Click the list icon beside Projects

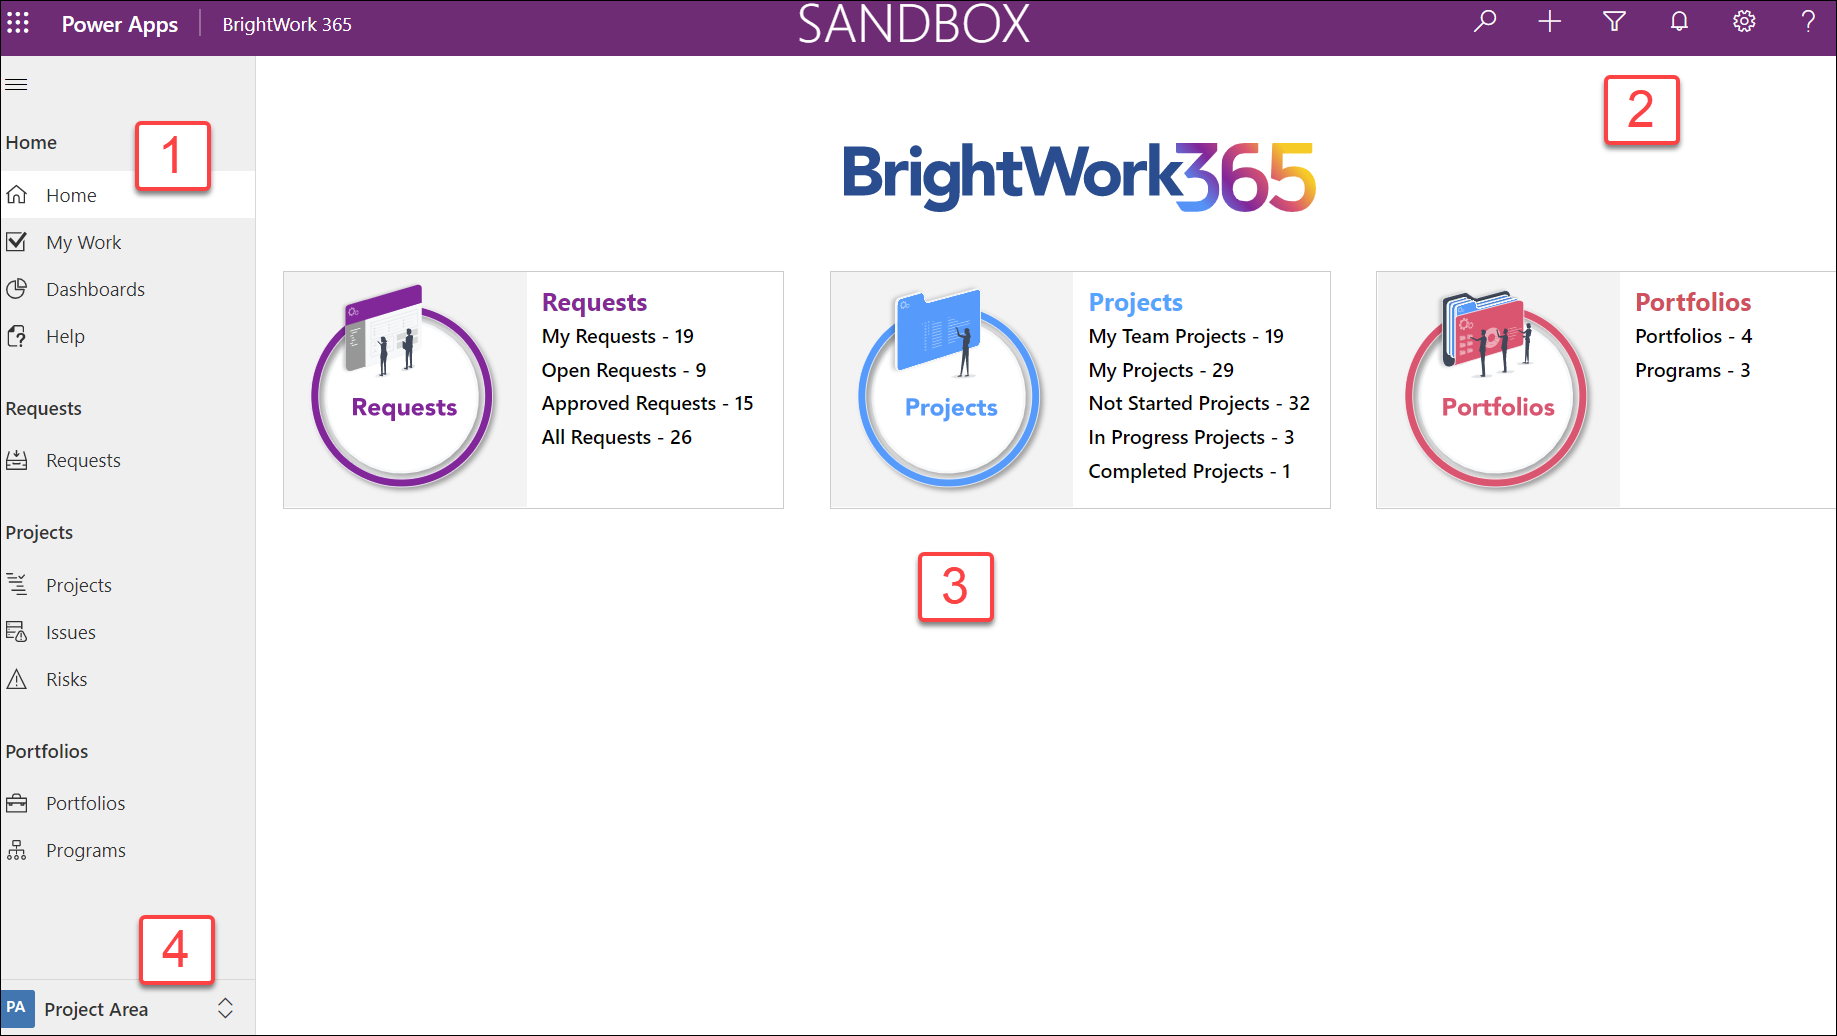coord(17,584)
